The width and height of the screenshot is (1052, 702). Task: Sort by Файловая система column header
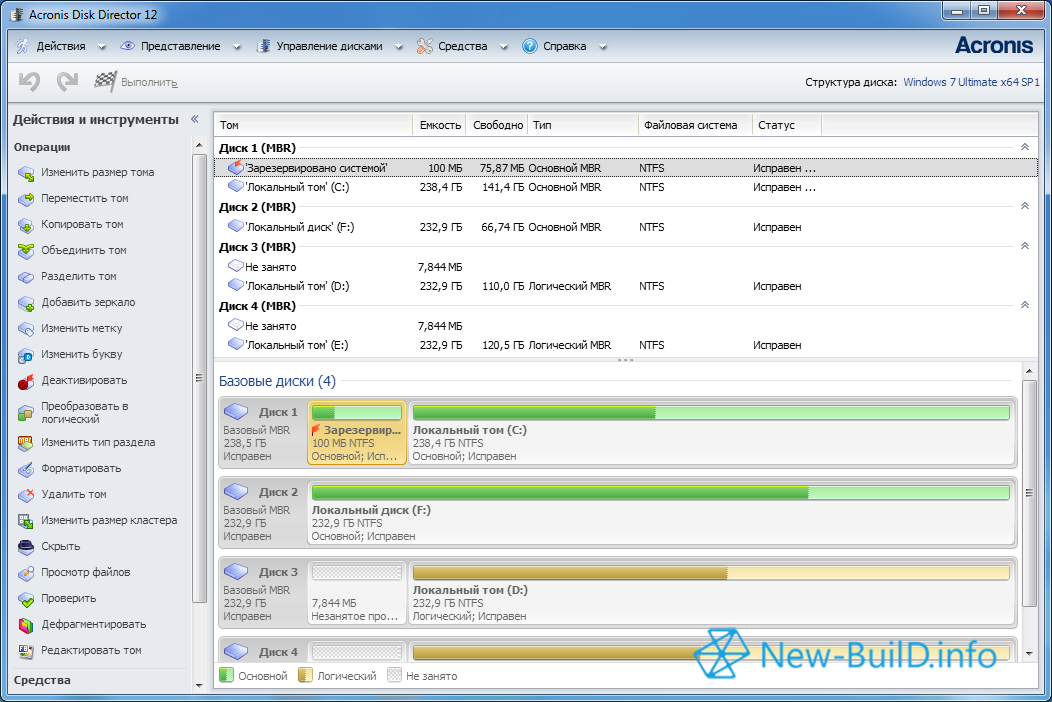click(x=695, y=125)
